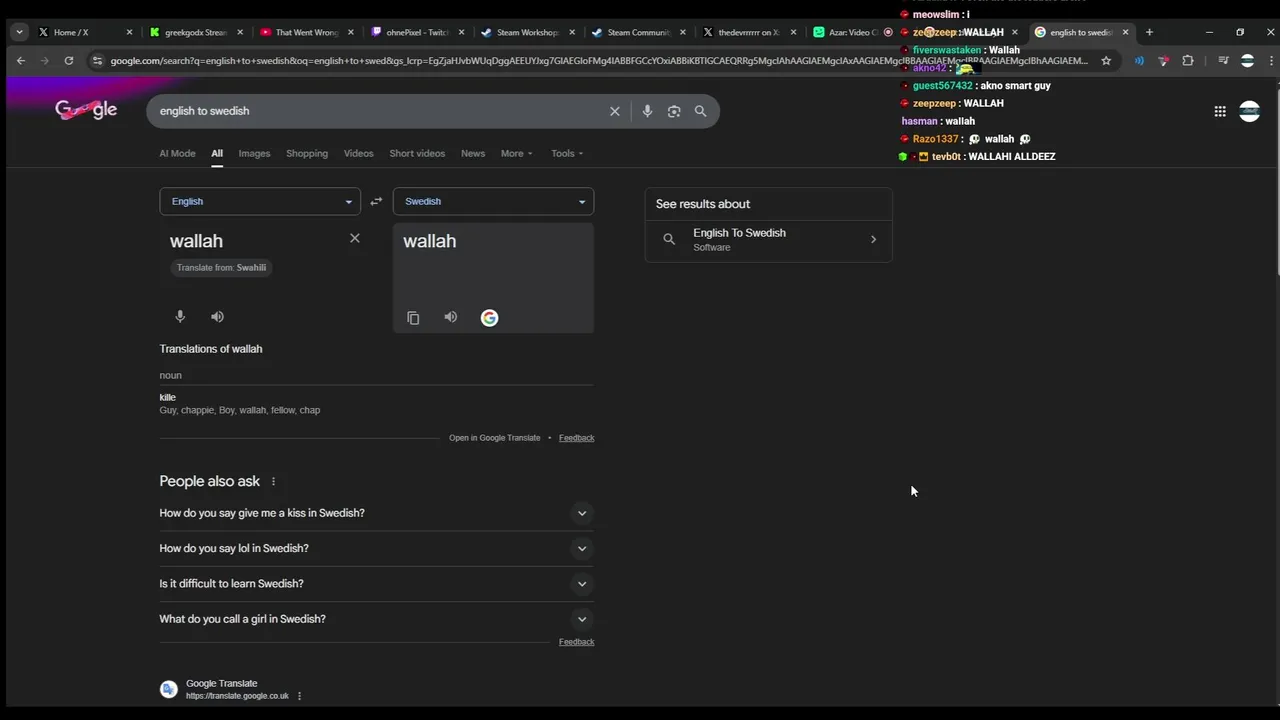
Task: Click the Google search icon under translation
Action: click(489, 318)
